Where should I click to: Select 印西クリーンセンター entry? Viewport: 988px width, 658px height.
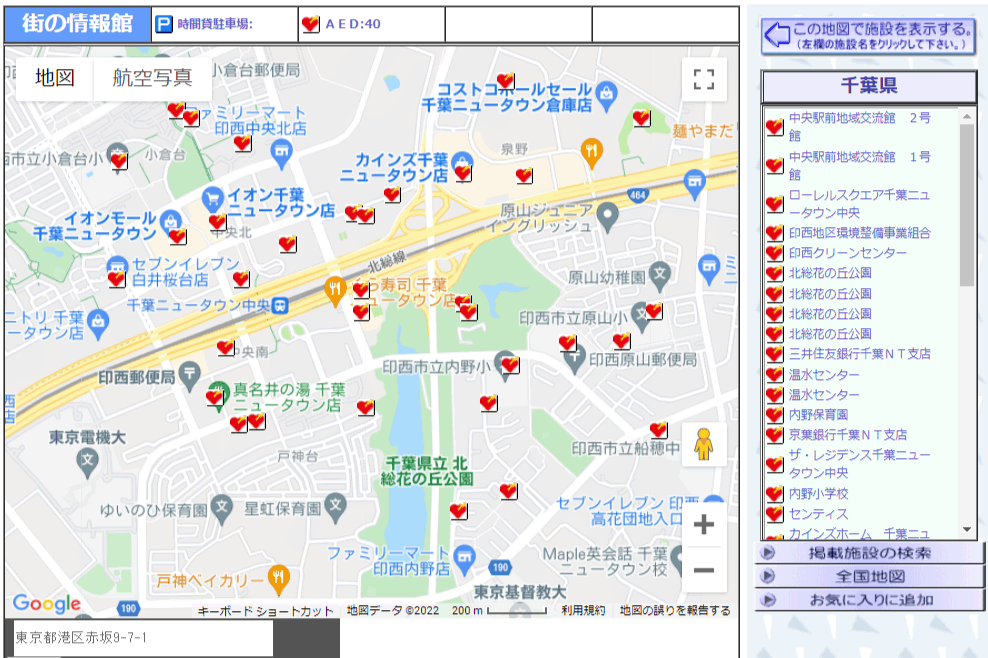847,253
